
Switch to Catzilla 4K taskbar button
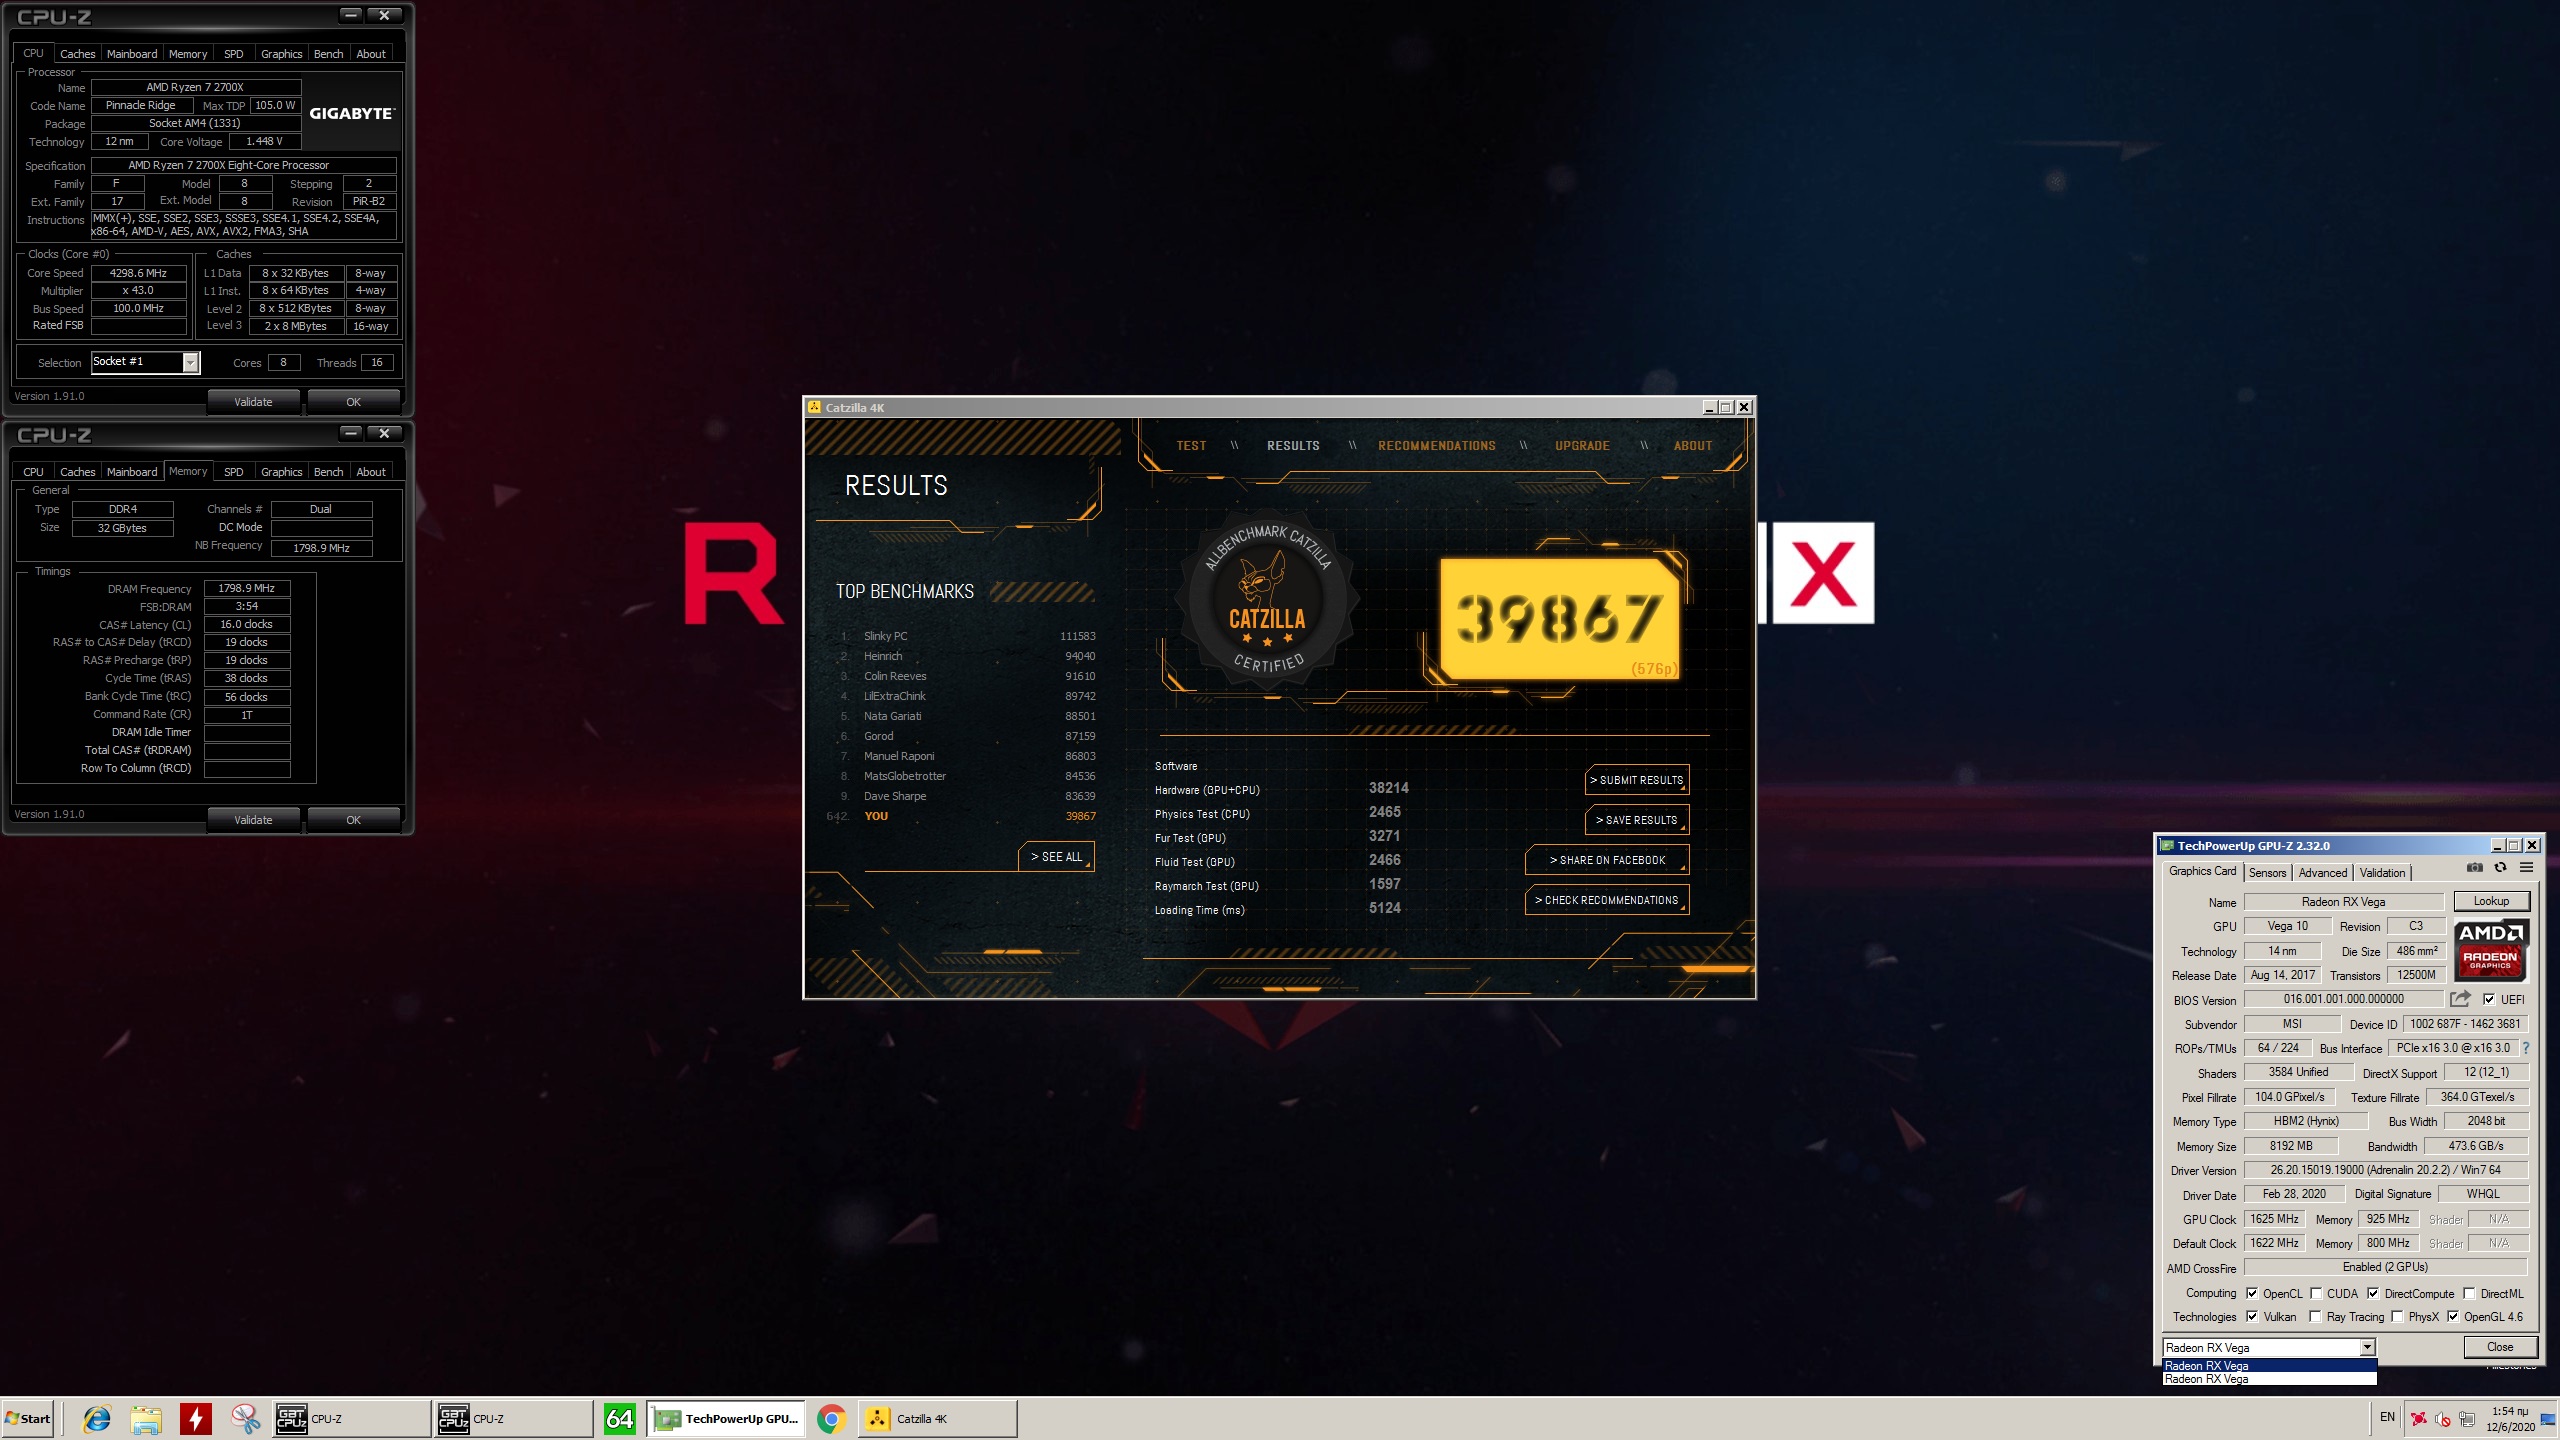pos(937,1418)
